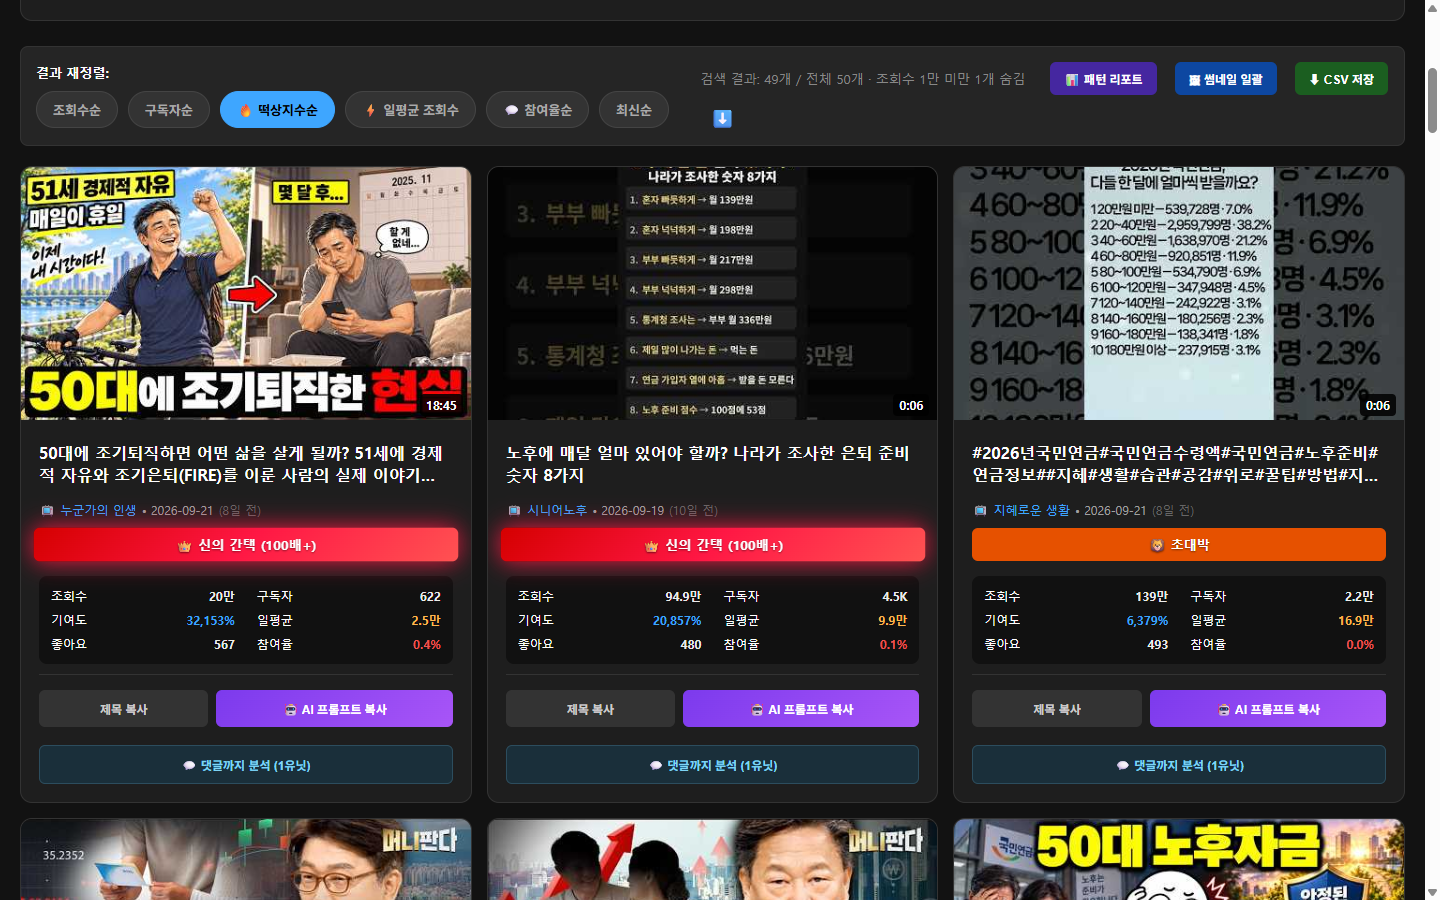1440x900 pixels.
Task: Click the scrollbar's bottom down arrow
Action: 1432,892
